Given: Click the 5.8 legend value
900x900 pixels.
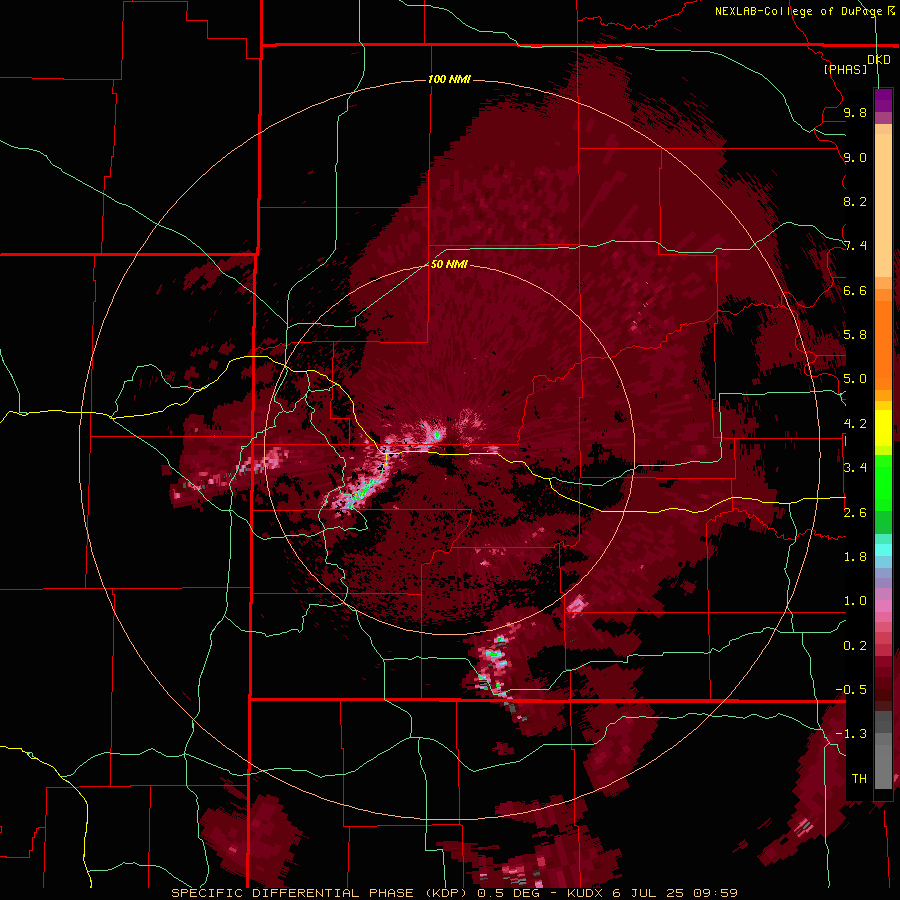Looking at the screenshot, I should (855, 335).
